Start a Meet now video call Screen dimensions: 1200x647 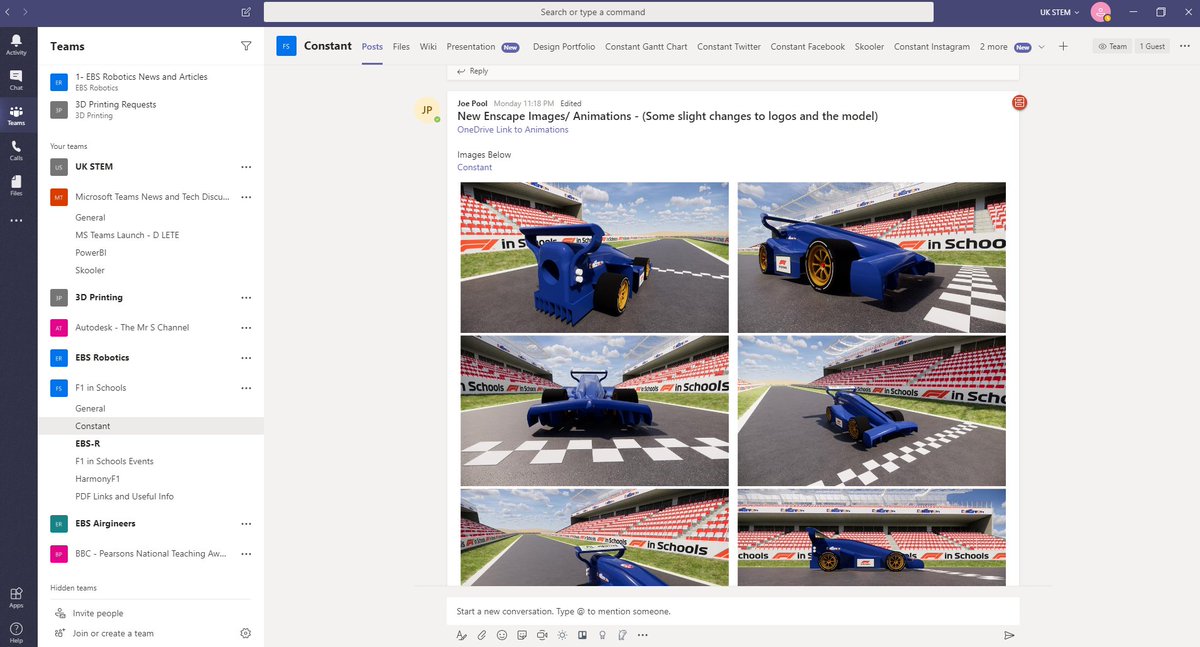pyautogui.click(x=542, y=635)
